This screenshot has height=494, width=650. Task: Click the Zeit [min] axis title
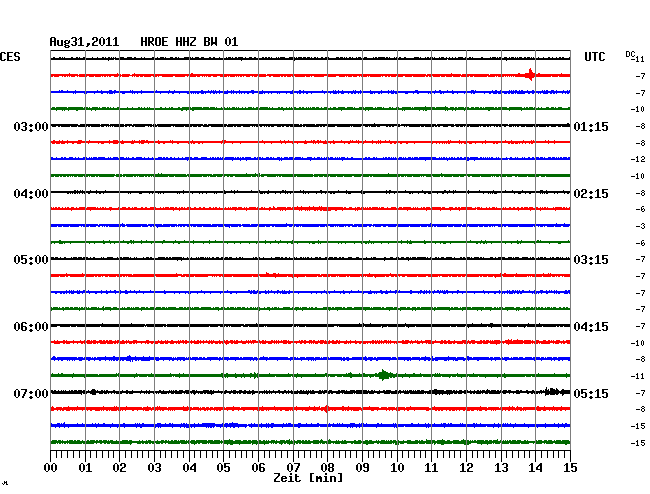308,478
